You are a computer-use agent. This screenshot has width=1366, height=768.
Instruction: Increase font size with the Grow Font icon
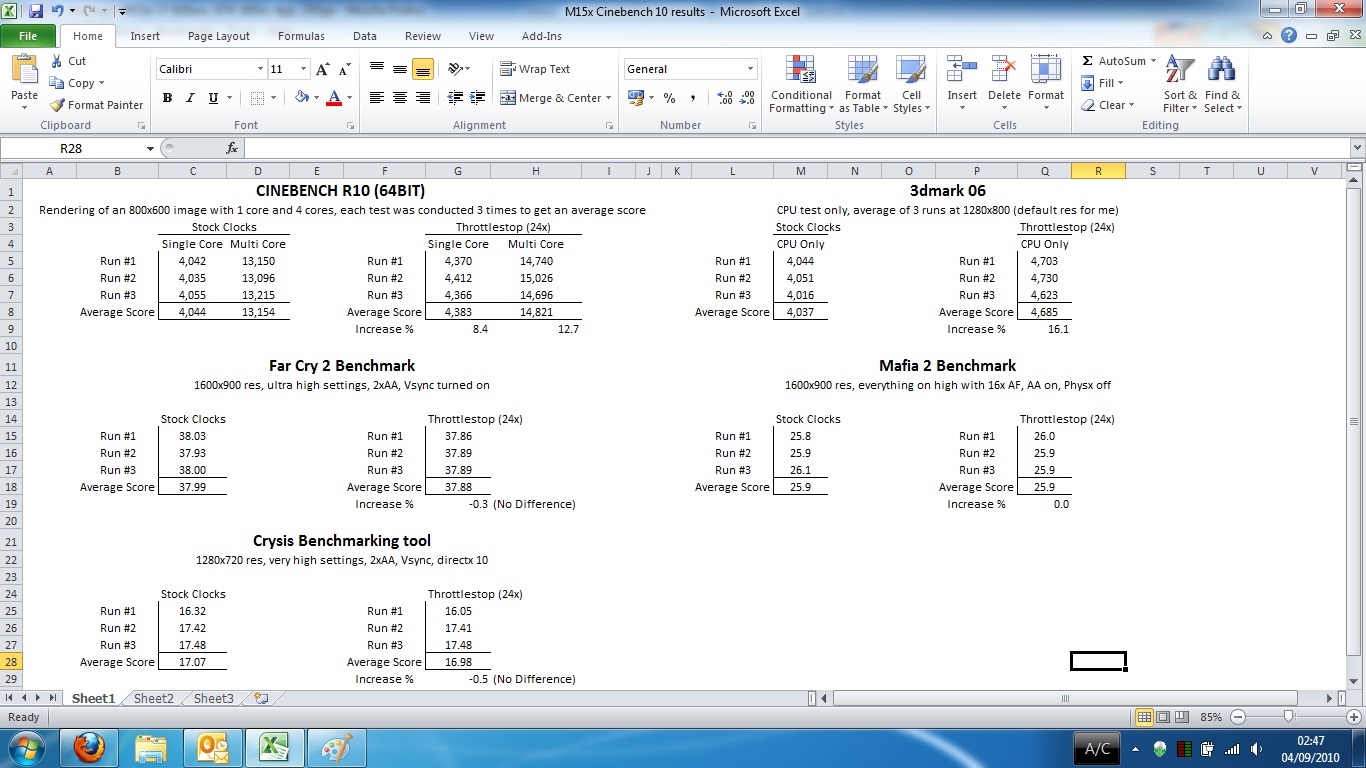tap(322, 69)
